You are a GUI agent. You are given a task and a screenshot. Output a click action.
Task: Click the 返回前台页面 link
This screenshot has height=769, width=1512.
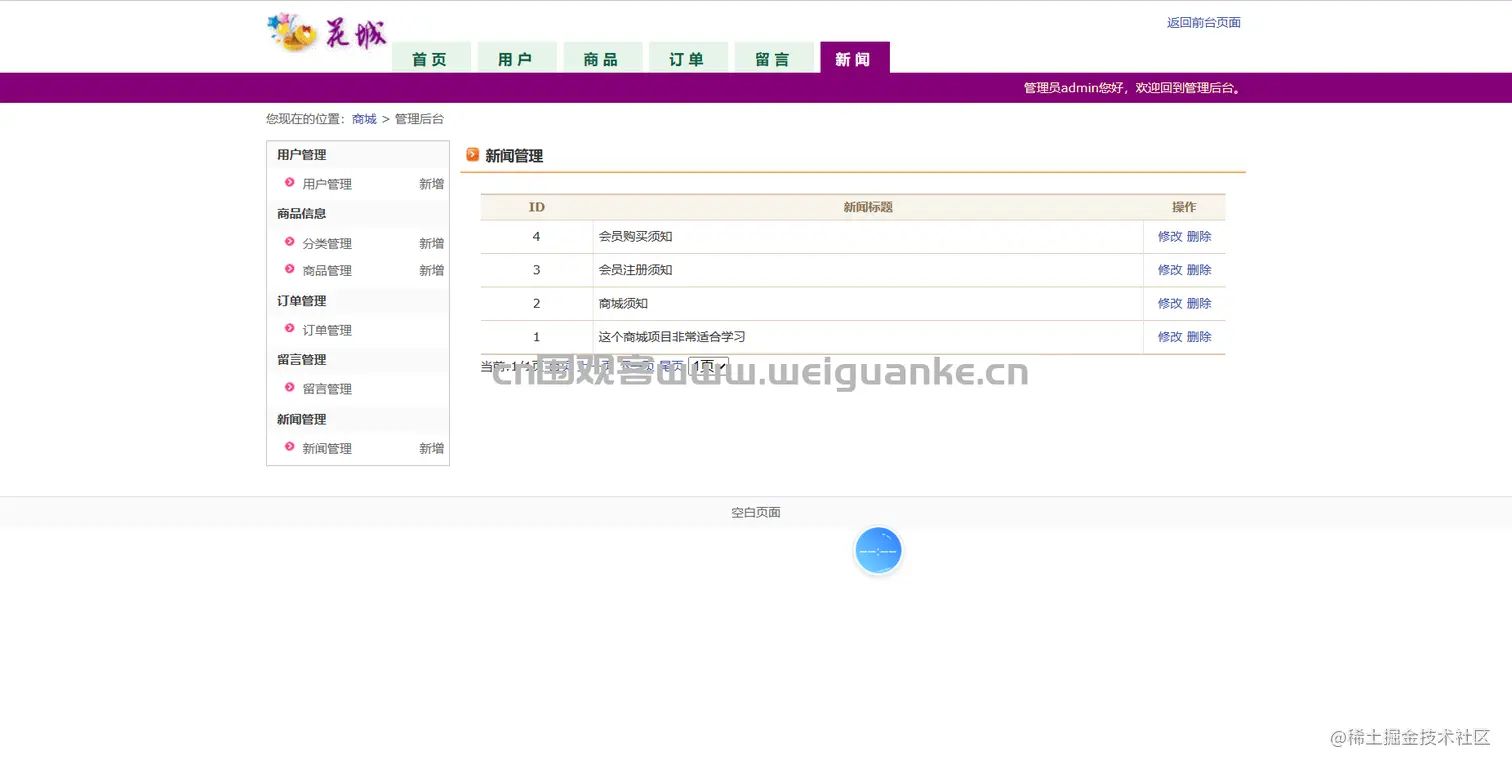[x=1204, y=22]
